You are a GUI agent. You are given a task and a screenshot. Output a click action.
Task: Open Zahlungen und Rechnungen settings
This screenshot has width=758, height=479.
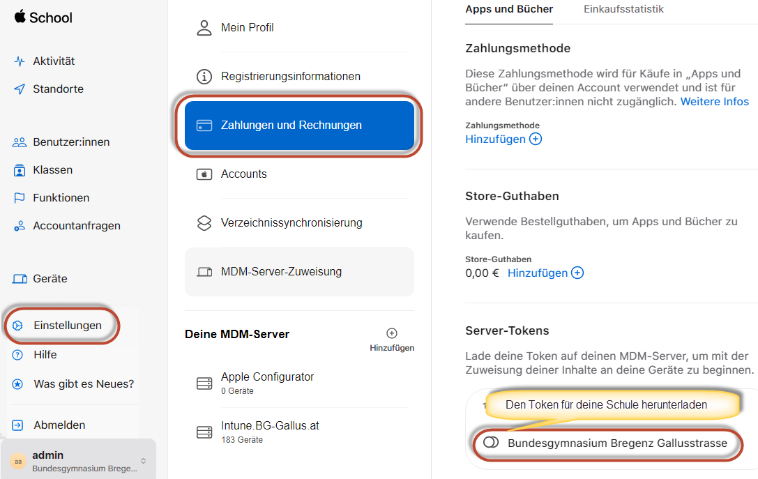[298, 125]
